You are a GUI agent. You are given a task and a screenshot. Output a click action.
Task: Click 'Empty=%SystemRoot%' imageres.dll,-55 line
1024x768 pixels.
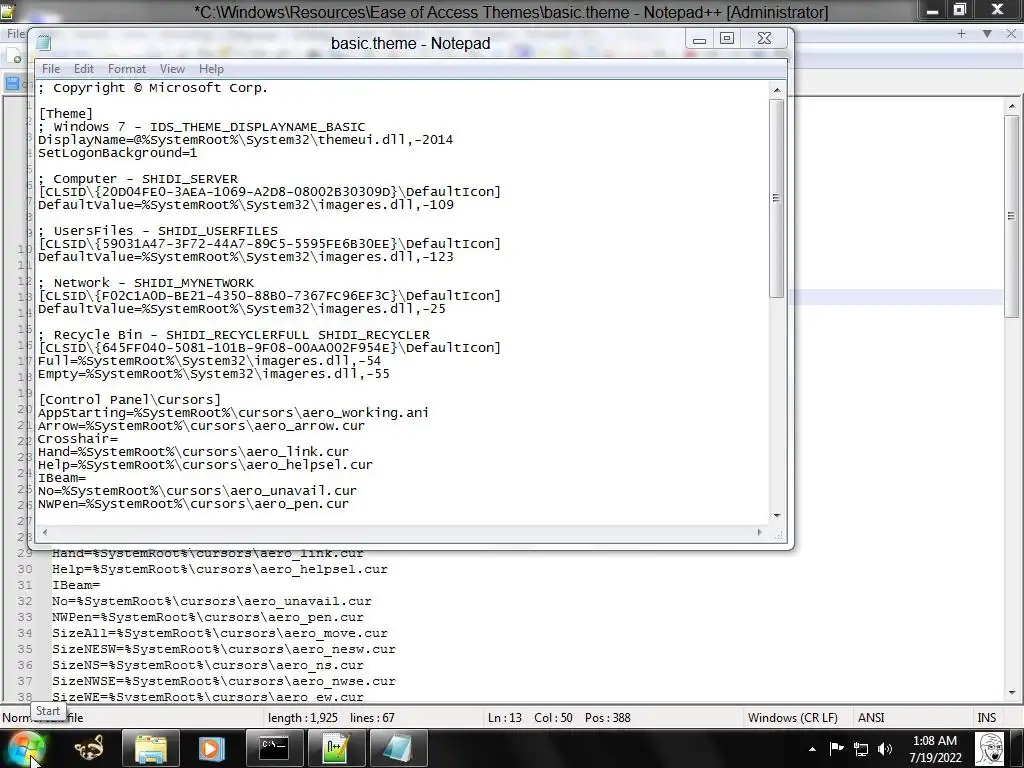click(x=214, y=374)
